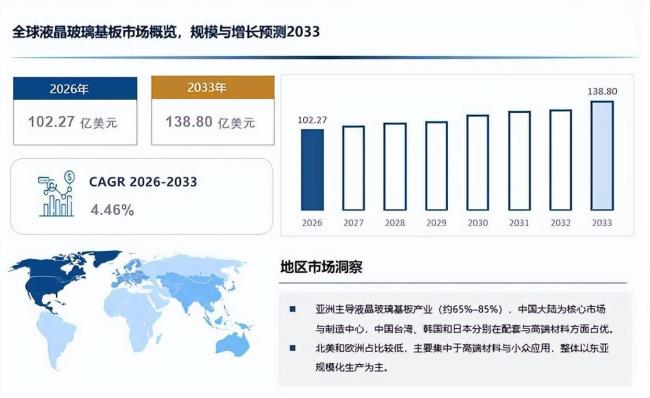This screenshot has width=650, height=398.
Task: Click the CAGR chart-and-dollar icon
Action: [56, 194]
